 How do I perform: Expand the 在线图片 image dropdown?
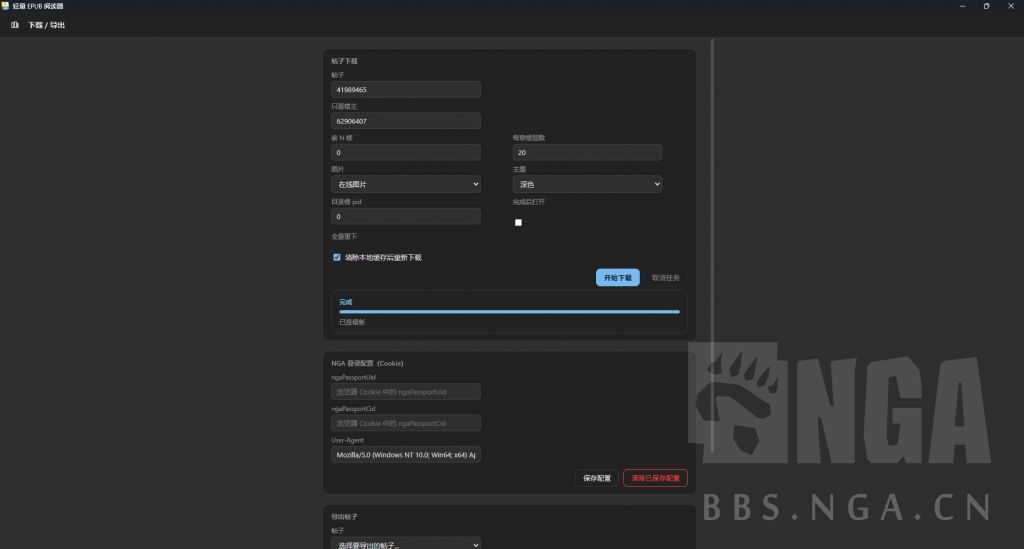click(x=406, y=184)
